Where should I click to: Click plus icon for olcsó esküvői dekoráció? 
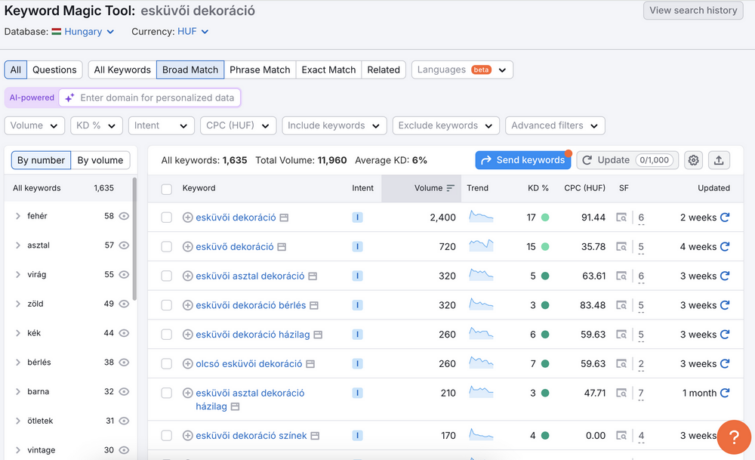click(188, 364)
